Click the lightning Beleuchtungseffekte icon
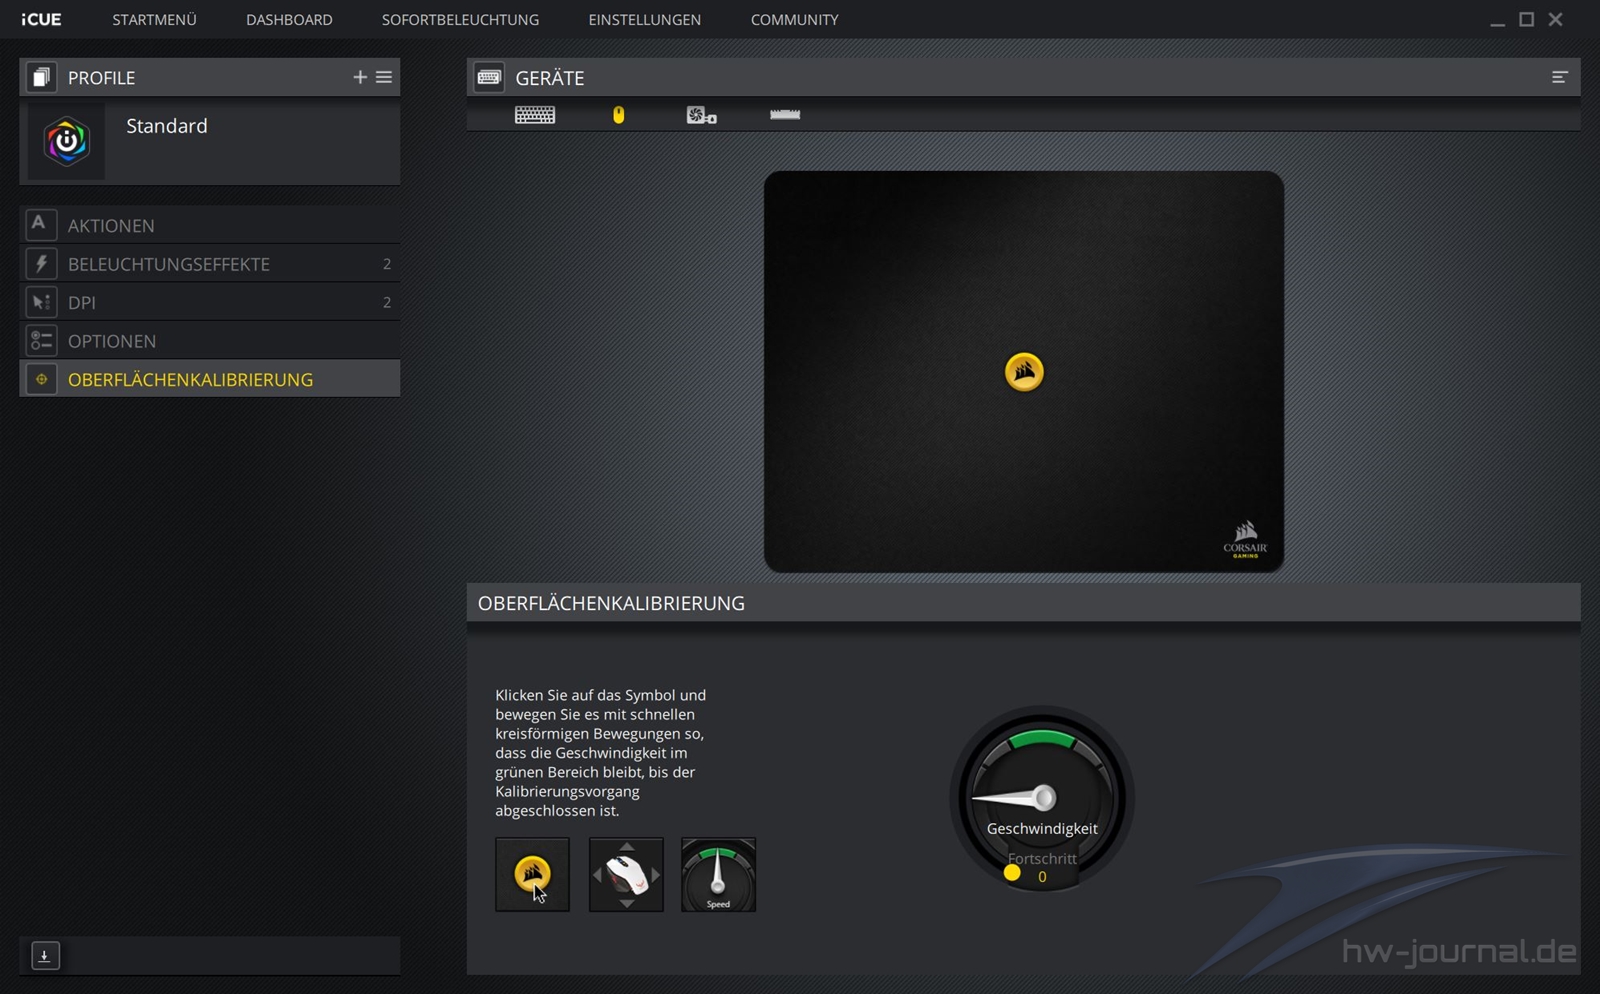Viewport: 1600px width, 994px height. [40, 264]
